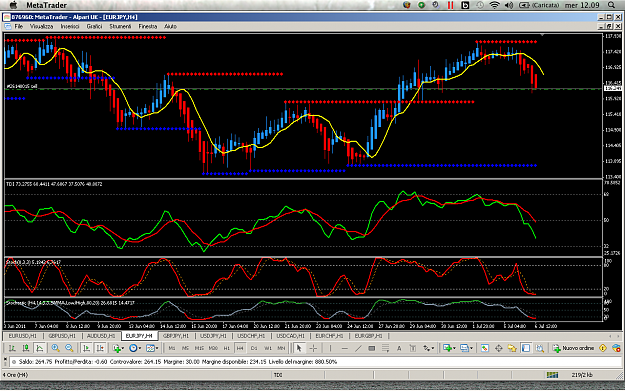Show the Market Watch window
The height and width of the screenshot is (391, 625).
(x=485, y=348)
